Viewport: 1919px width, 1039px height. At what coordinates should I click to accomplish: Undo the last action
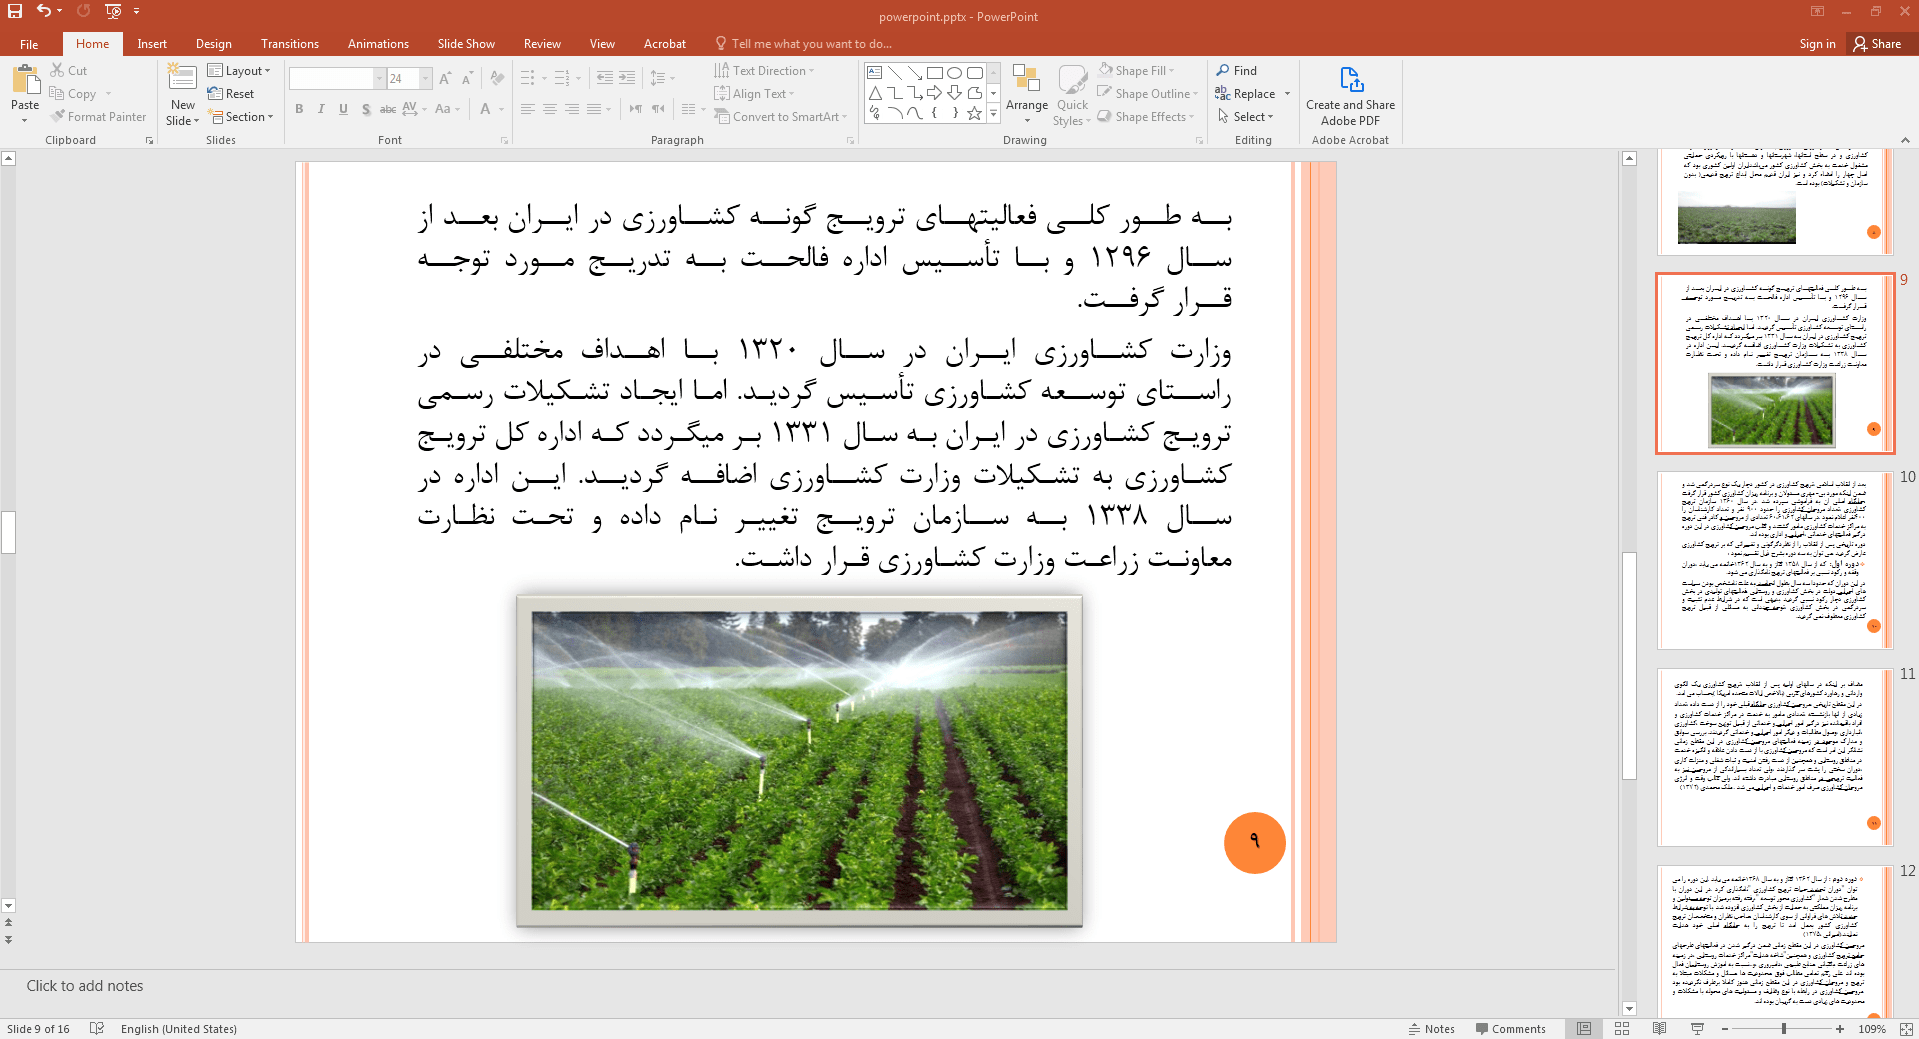(x=43, y=11)
